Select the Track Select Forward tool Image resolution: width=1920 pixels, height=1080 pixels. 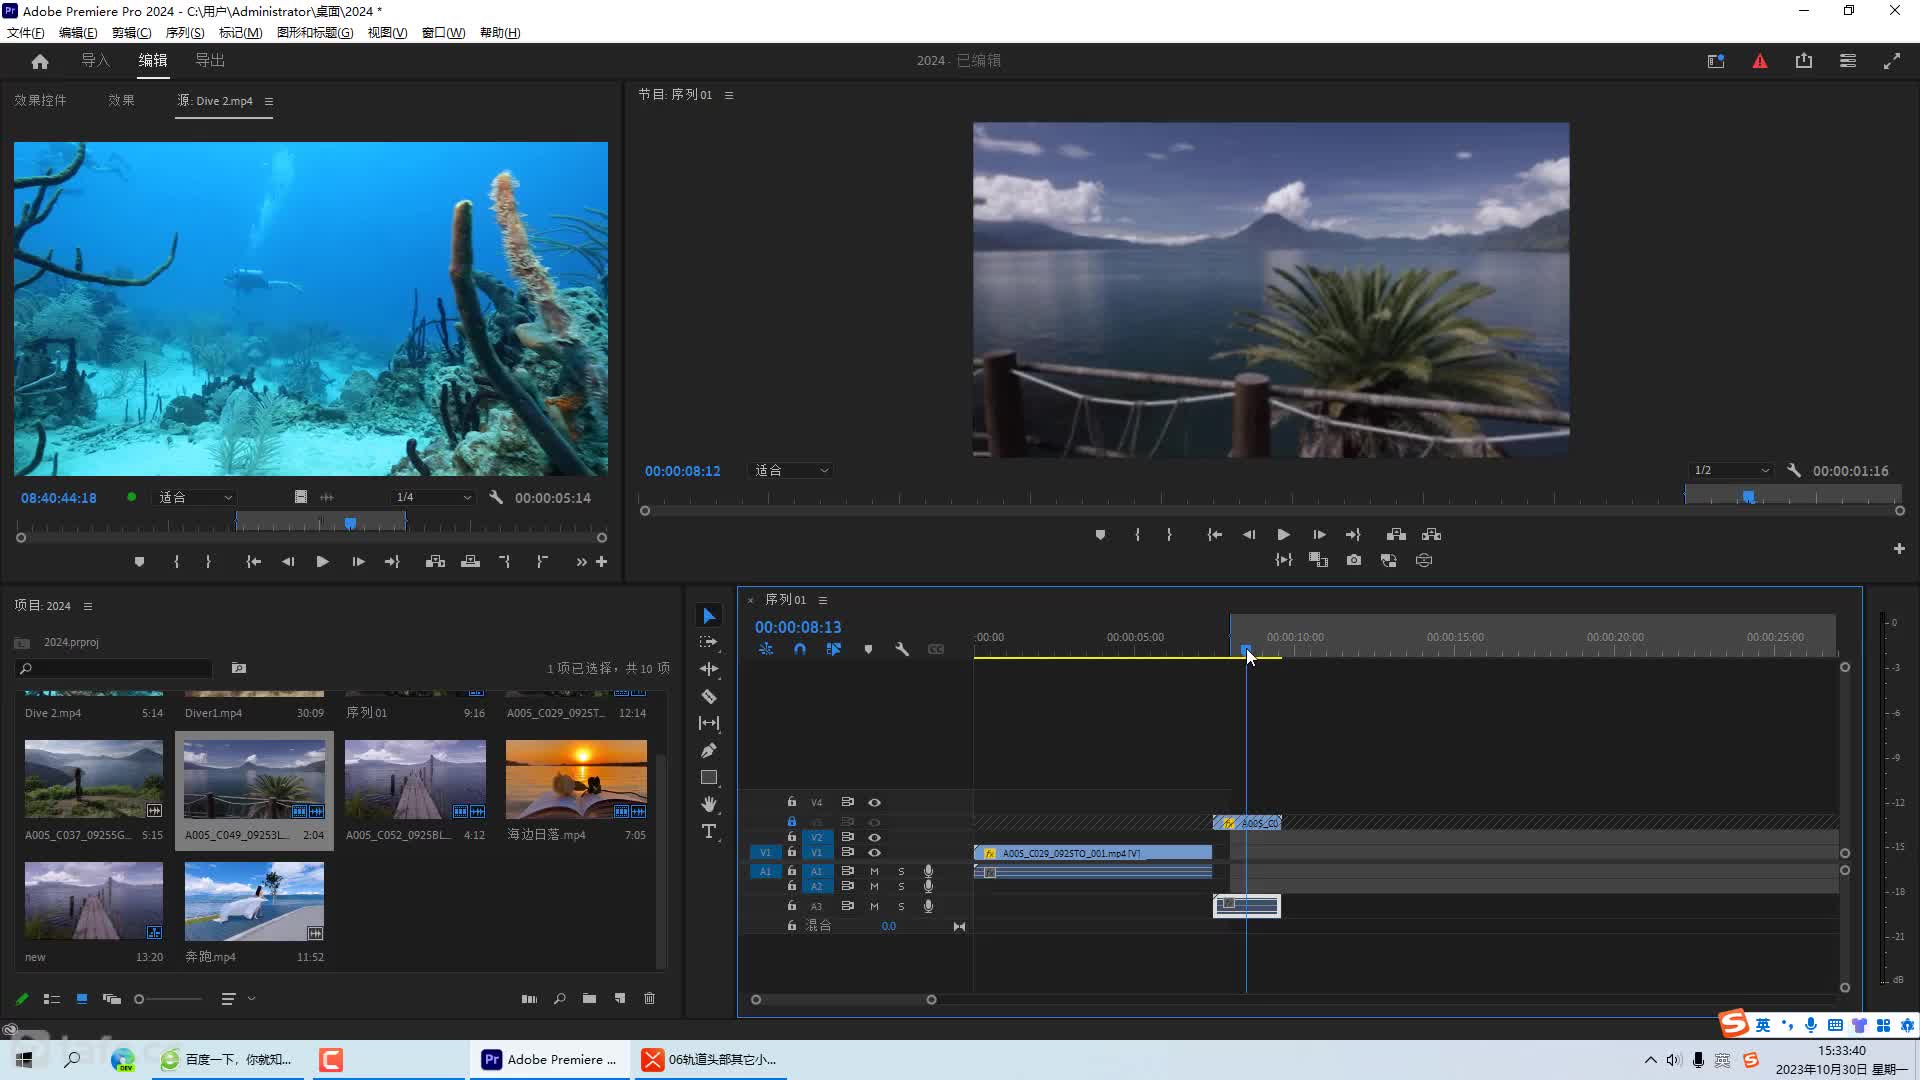tap(709, 642)
